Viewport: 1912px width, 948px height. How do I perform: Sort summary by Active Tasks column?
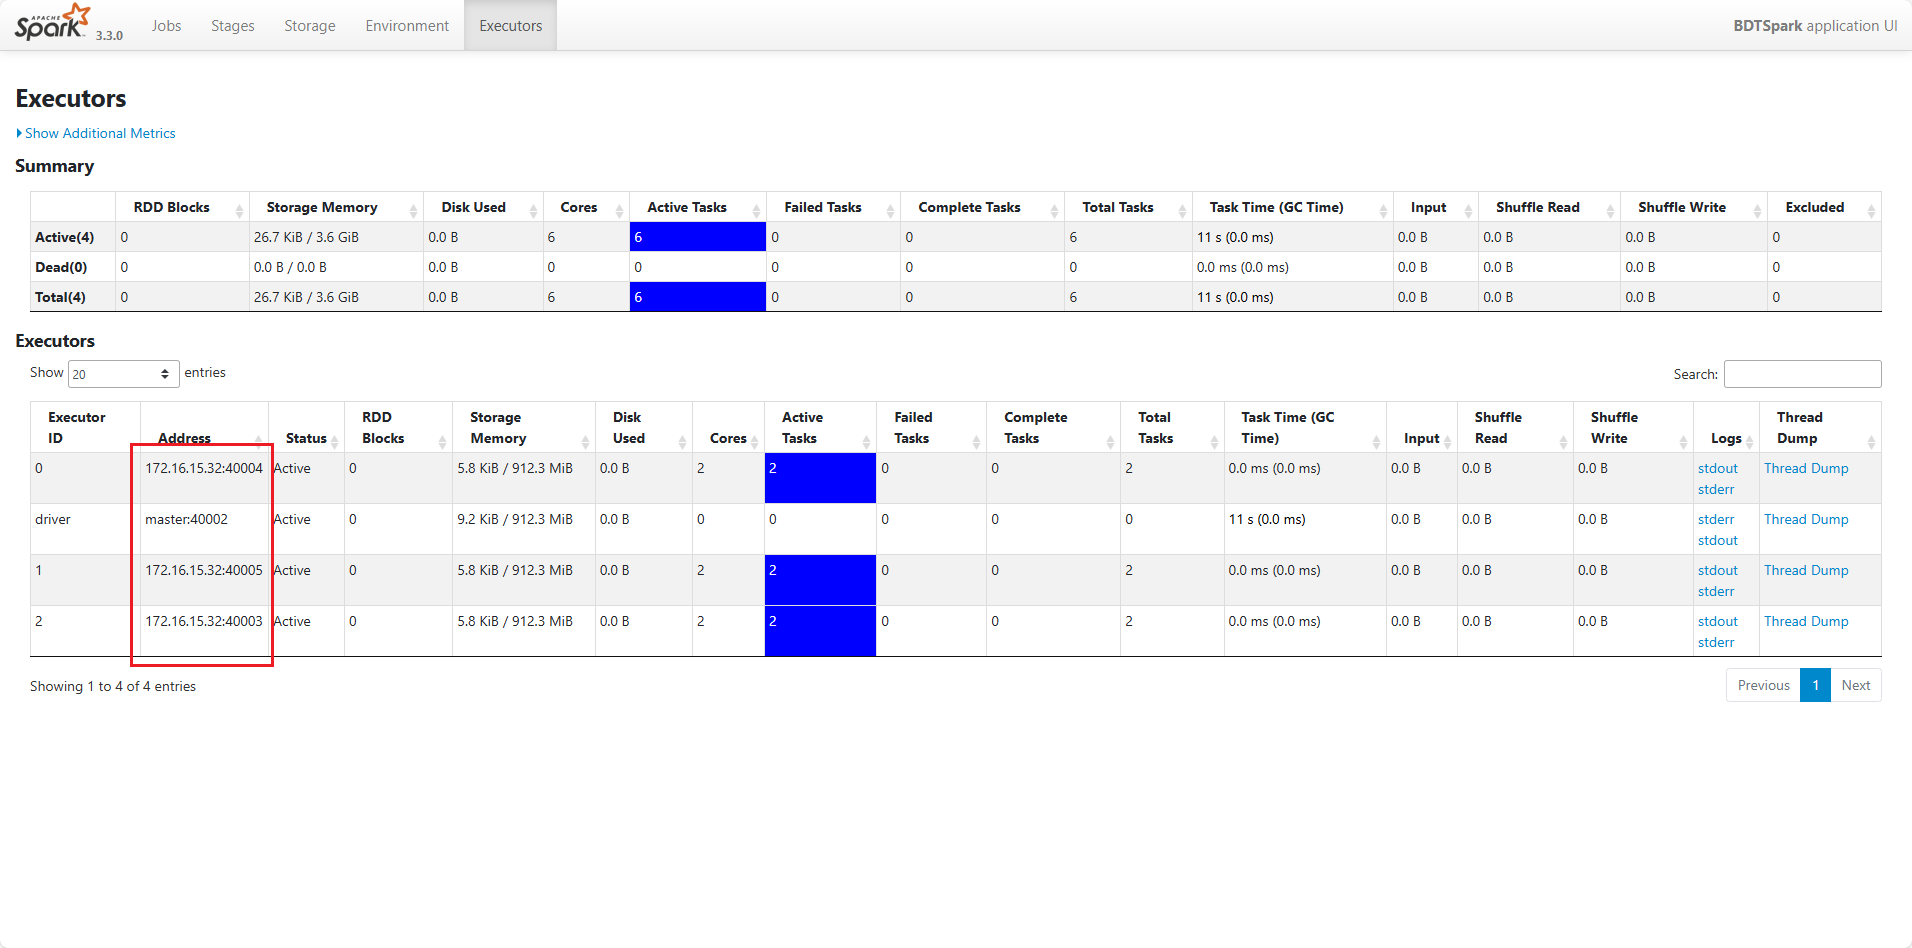tap(697, 207)
